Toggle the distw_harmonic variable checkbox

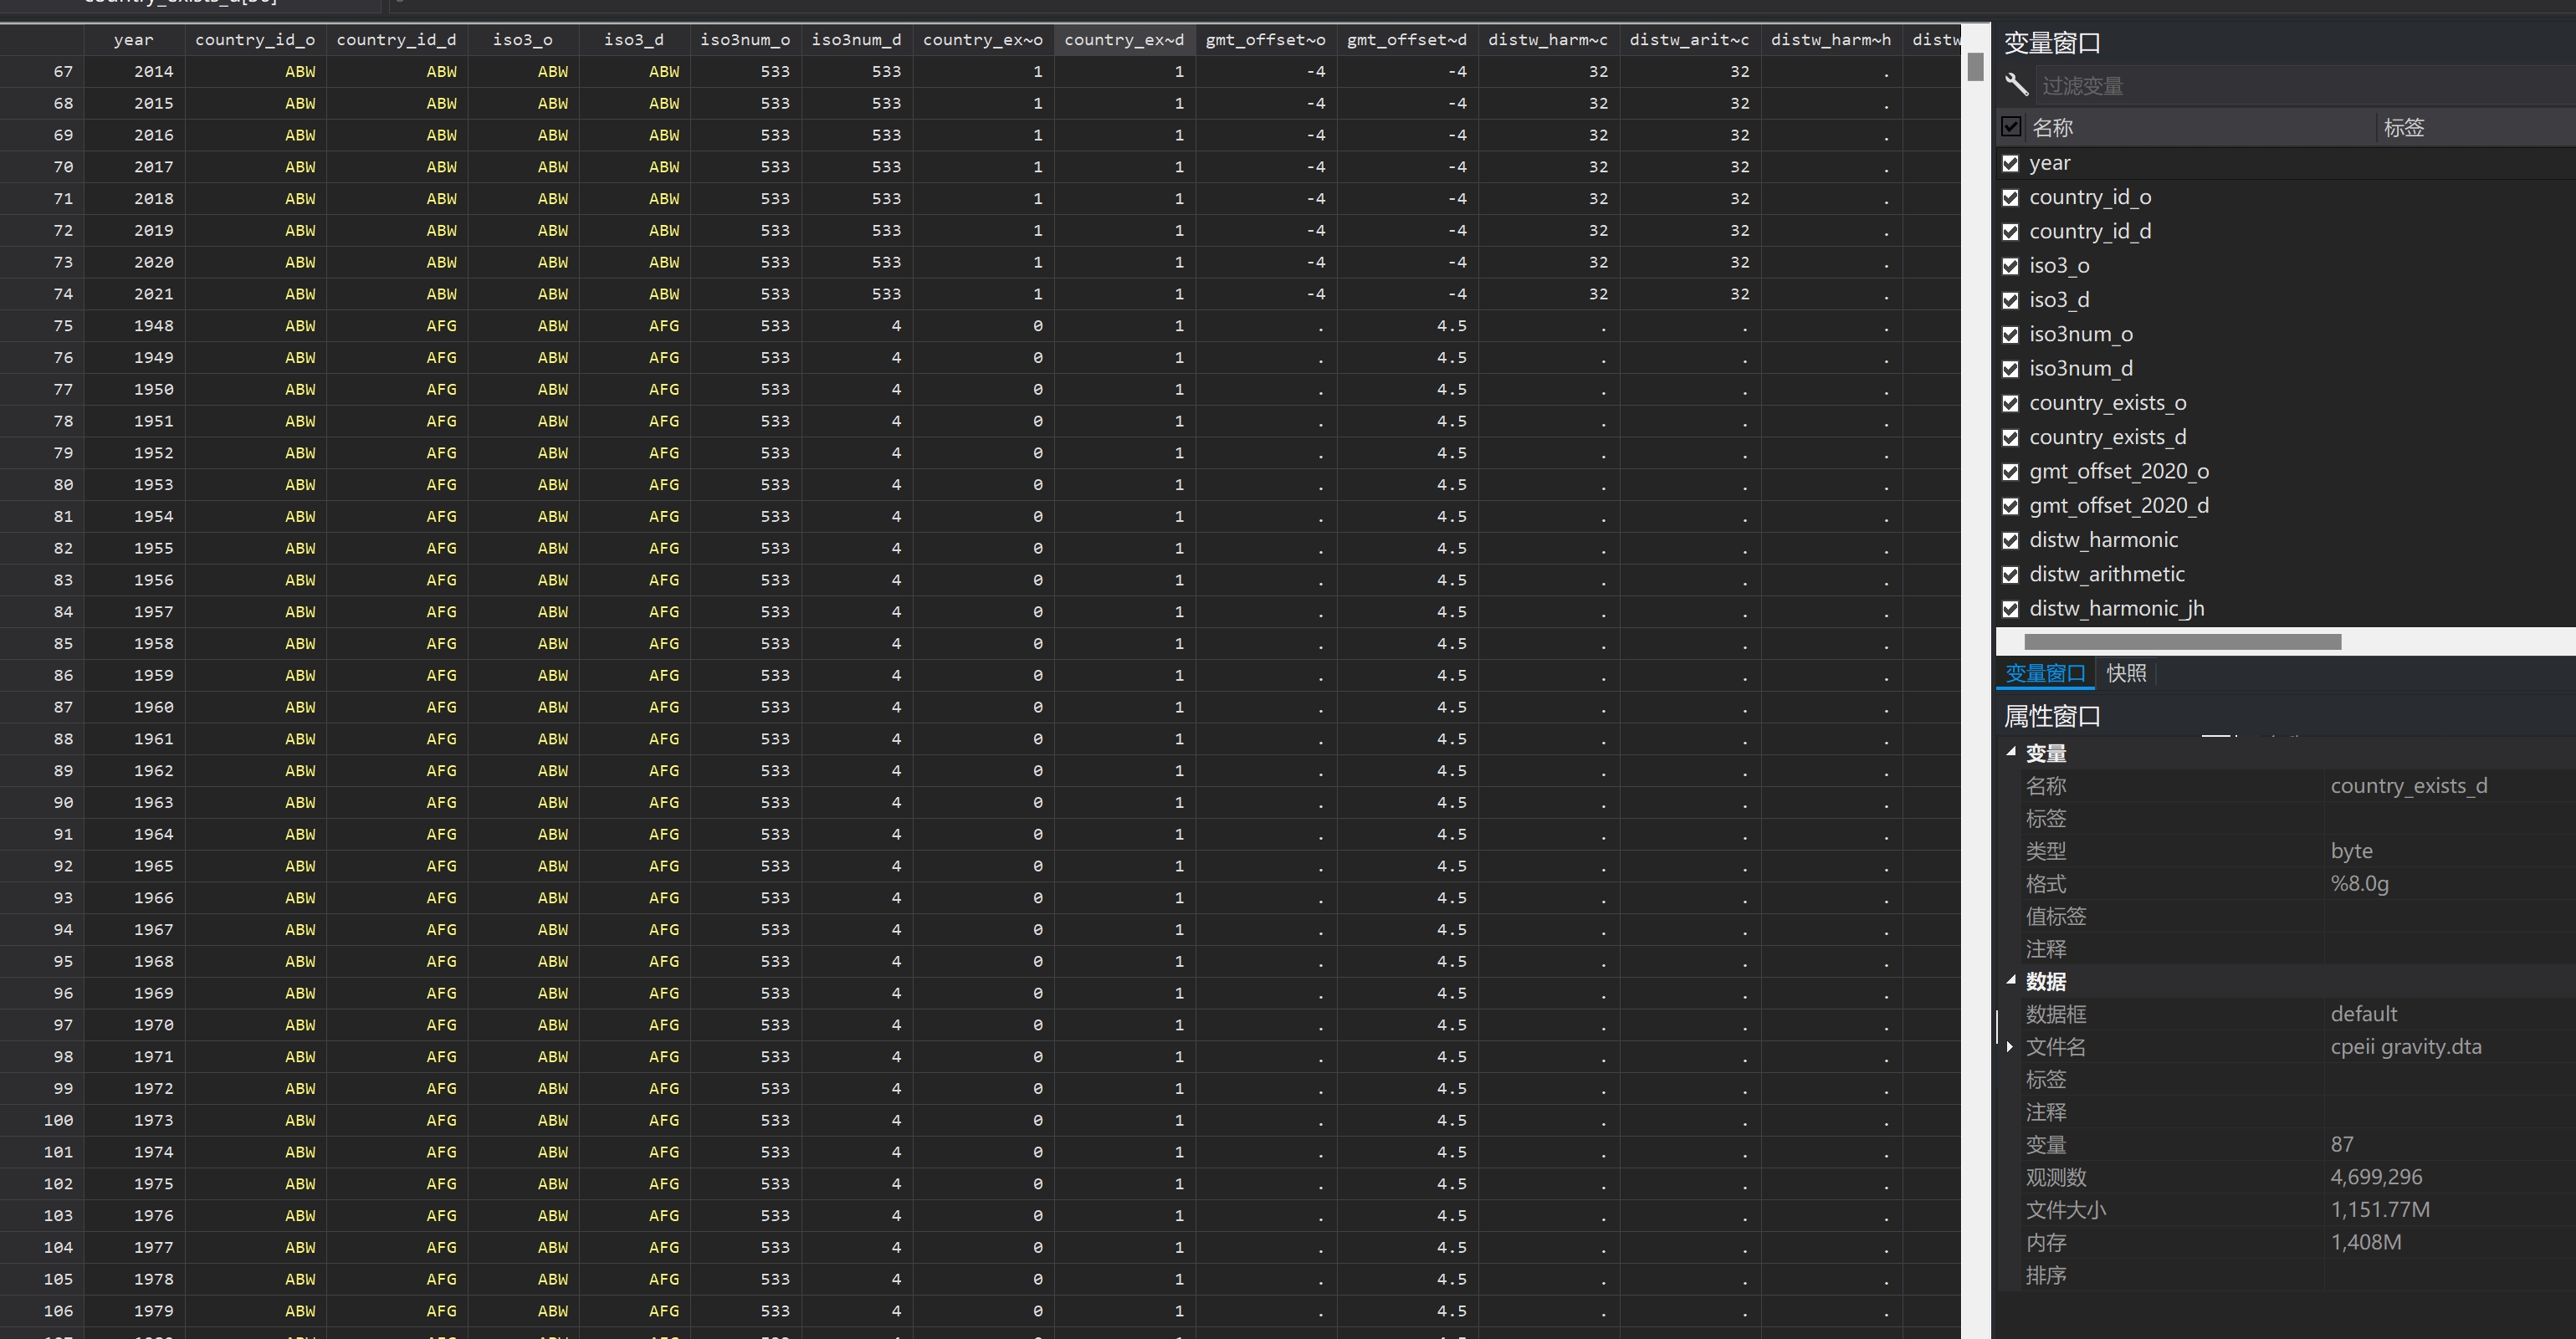[2011, 540]
